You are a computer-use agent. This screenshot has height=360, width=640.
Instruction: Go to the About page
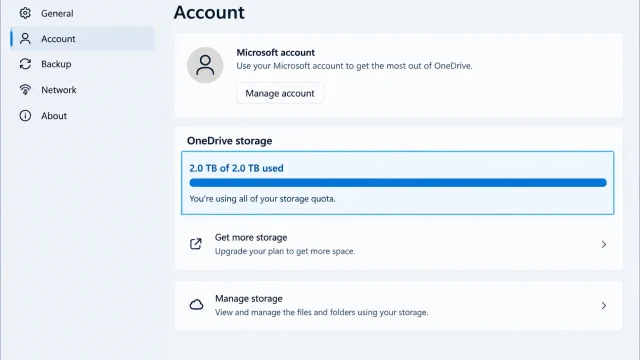[82, 116]
